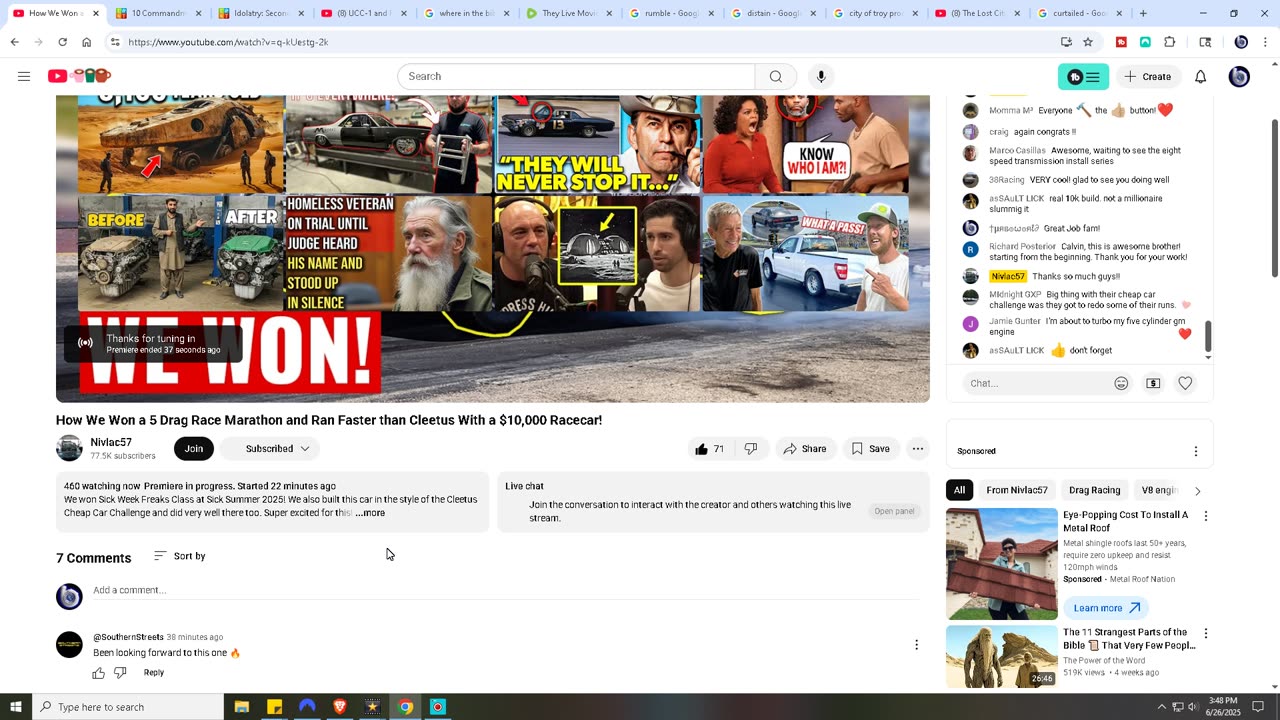The height and width of the screenshot is (720, 1280).
Task: Like the video with thumbs up
Action: coord(709,449)
